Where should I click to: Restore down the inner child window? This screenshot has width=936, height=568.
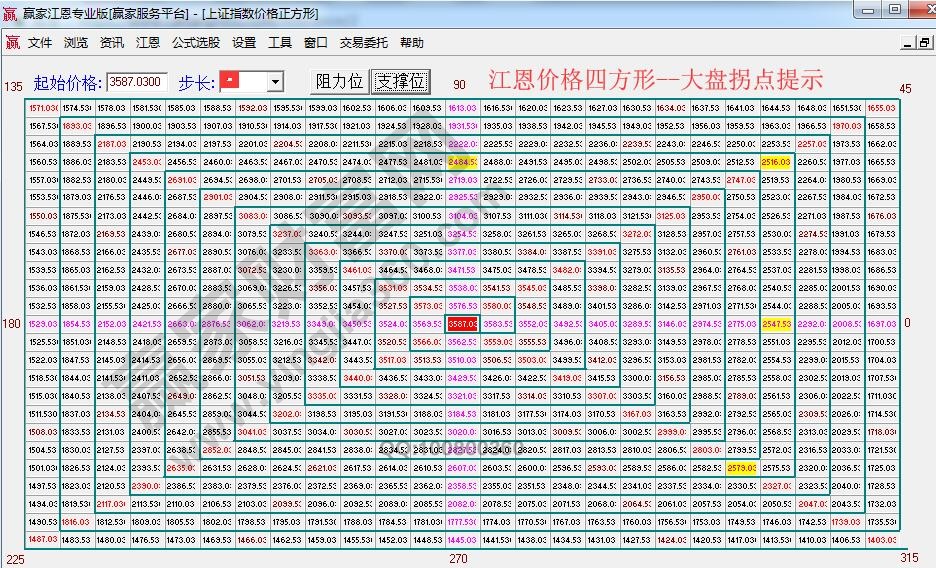pyautogui.click(x=925, y=43)
